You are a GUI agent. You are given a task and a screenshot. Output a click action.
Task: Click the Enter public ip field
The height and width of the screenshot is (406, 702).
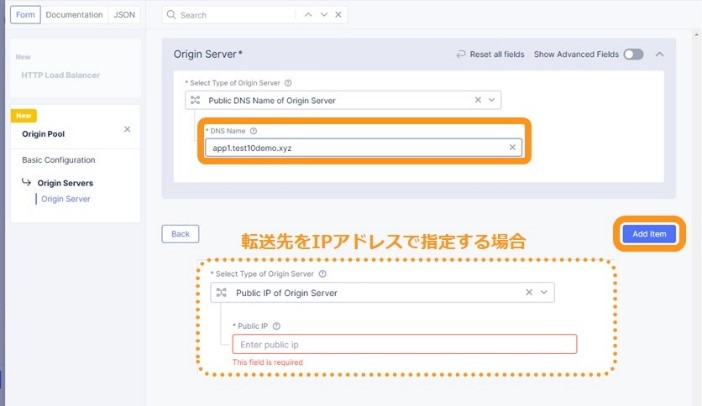(405, 344)
